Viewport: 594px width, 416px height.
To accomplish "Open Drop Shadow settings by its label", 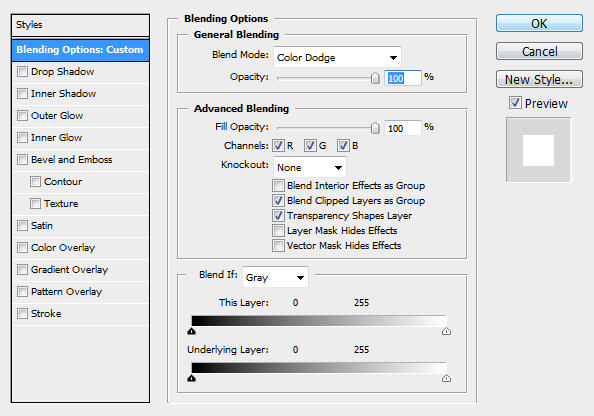I will [x=63, y=72].
